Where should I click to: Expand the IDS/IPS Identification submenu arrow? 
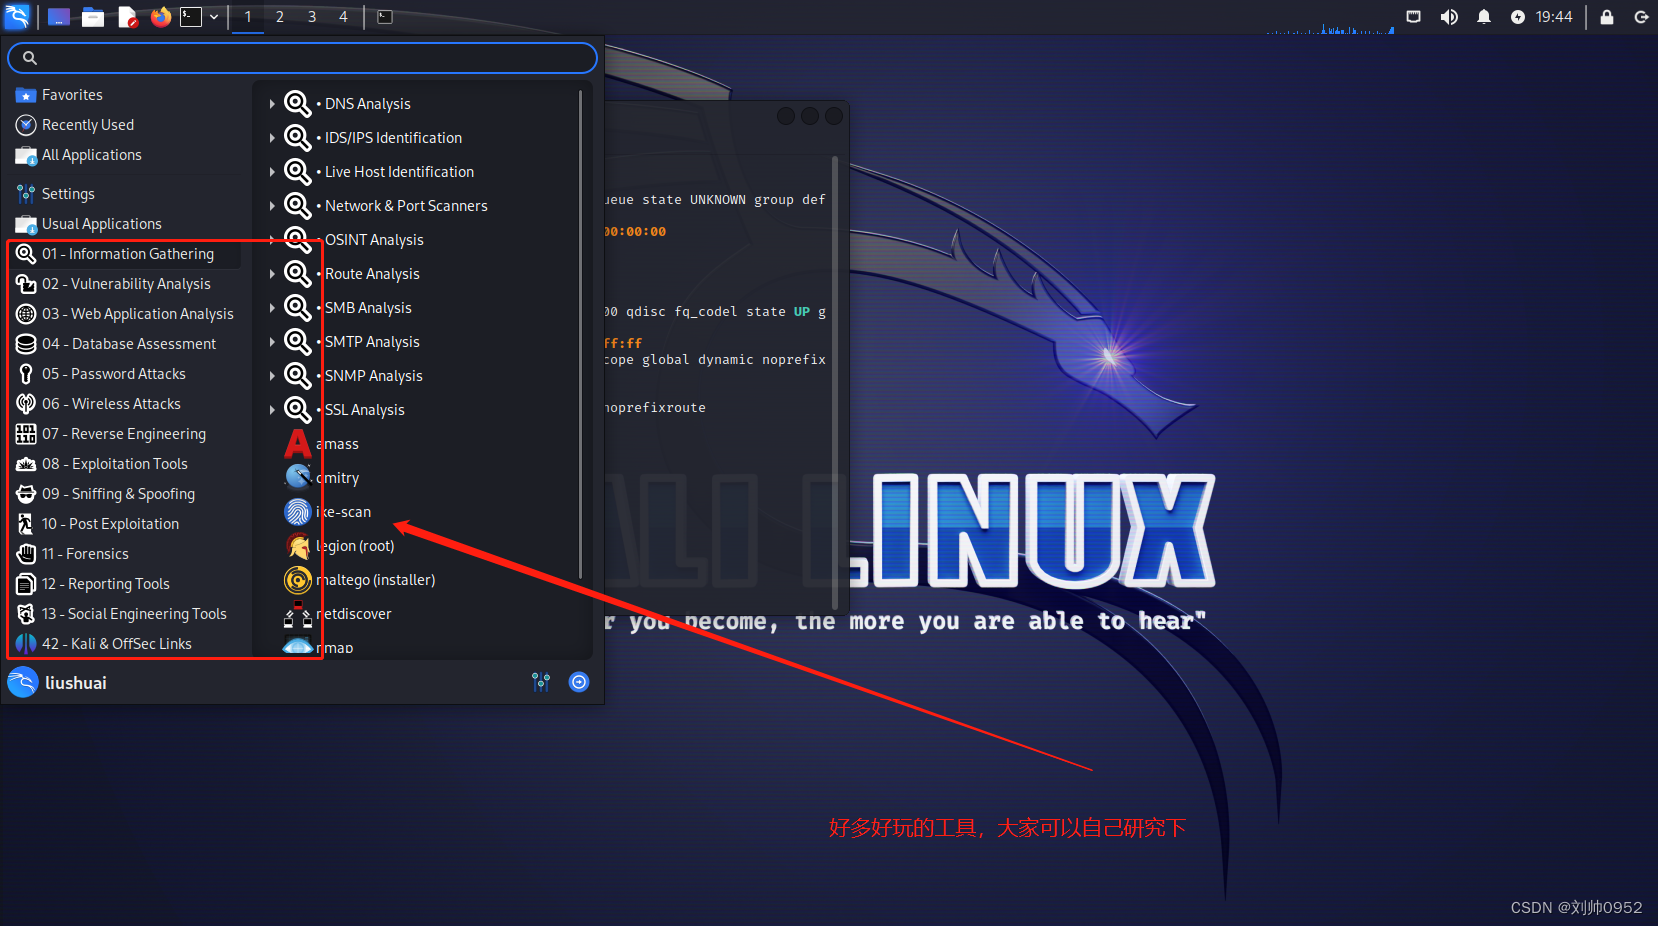click(272, 138)
